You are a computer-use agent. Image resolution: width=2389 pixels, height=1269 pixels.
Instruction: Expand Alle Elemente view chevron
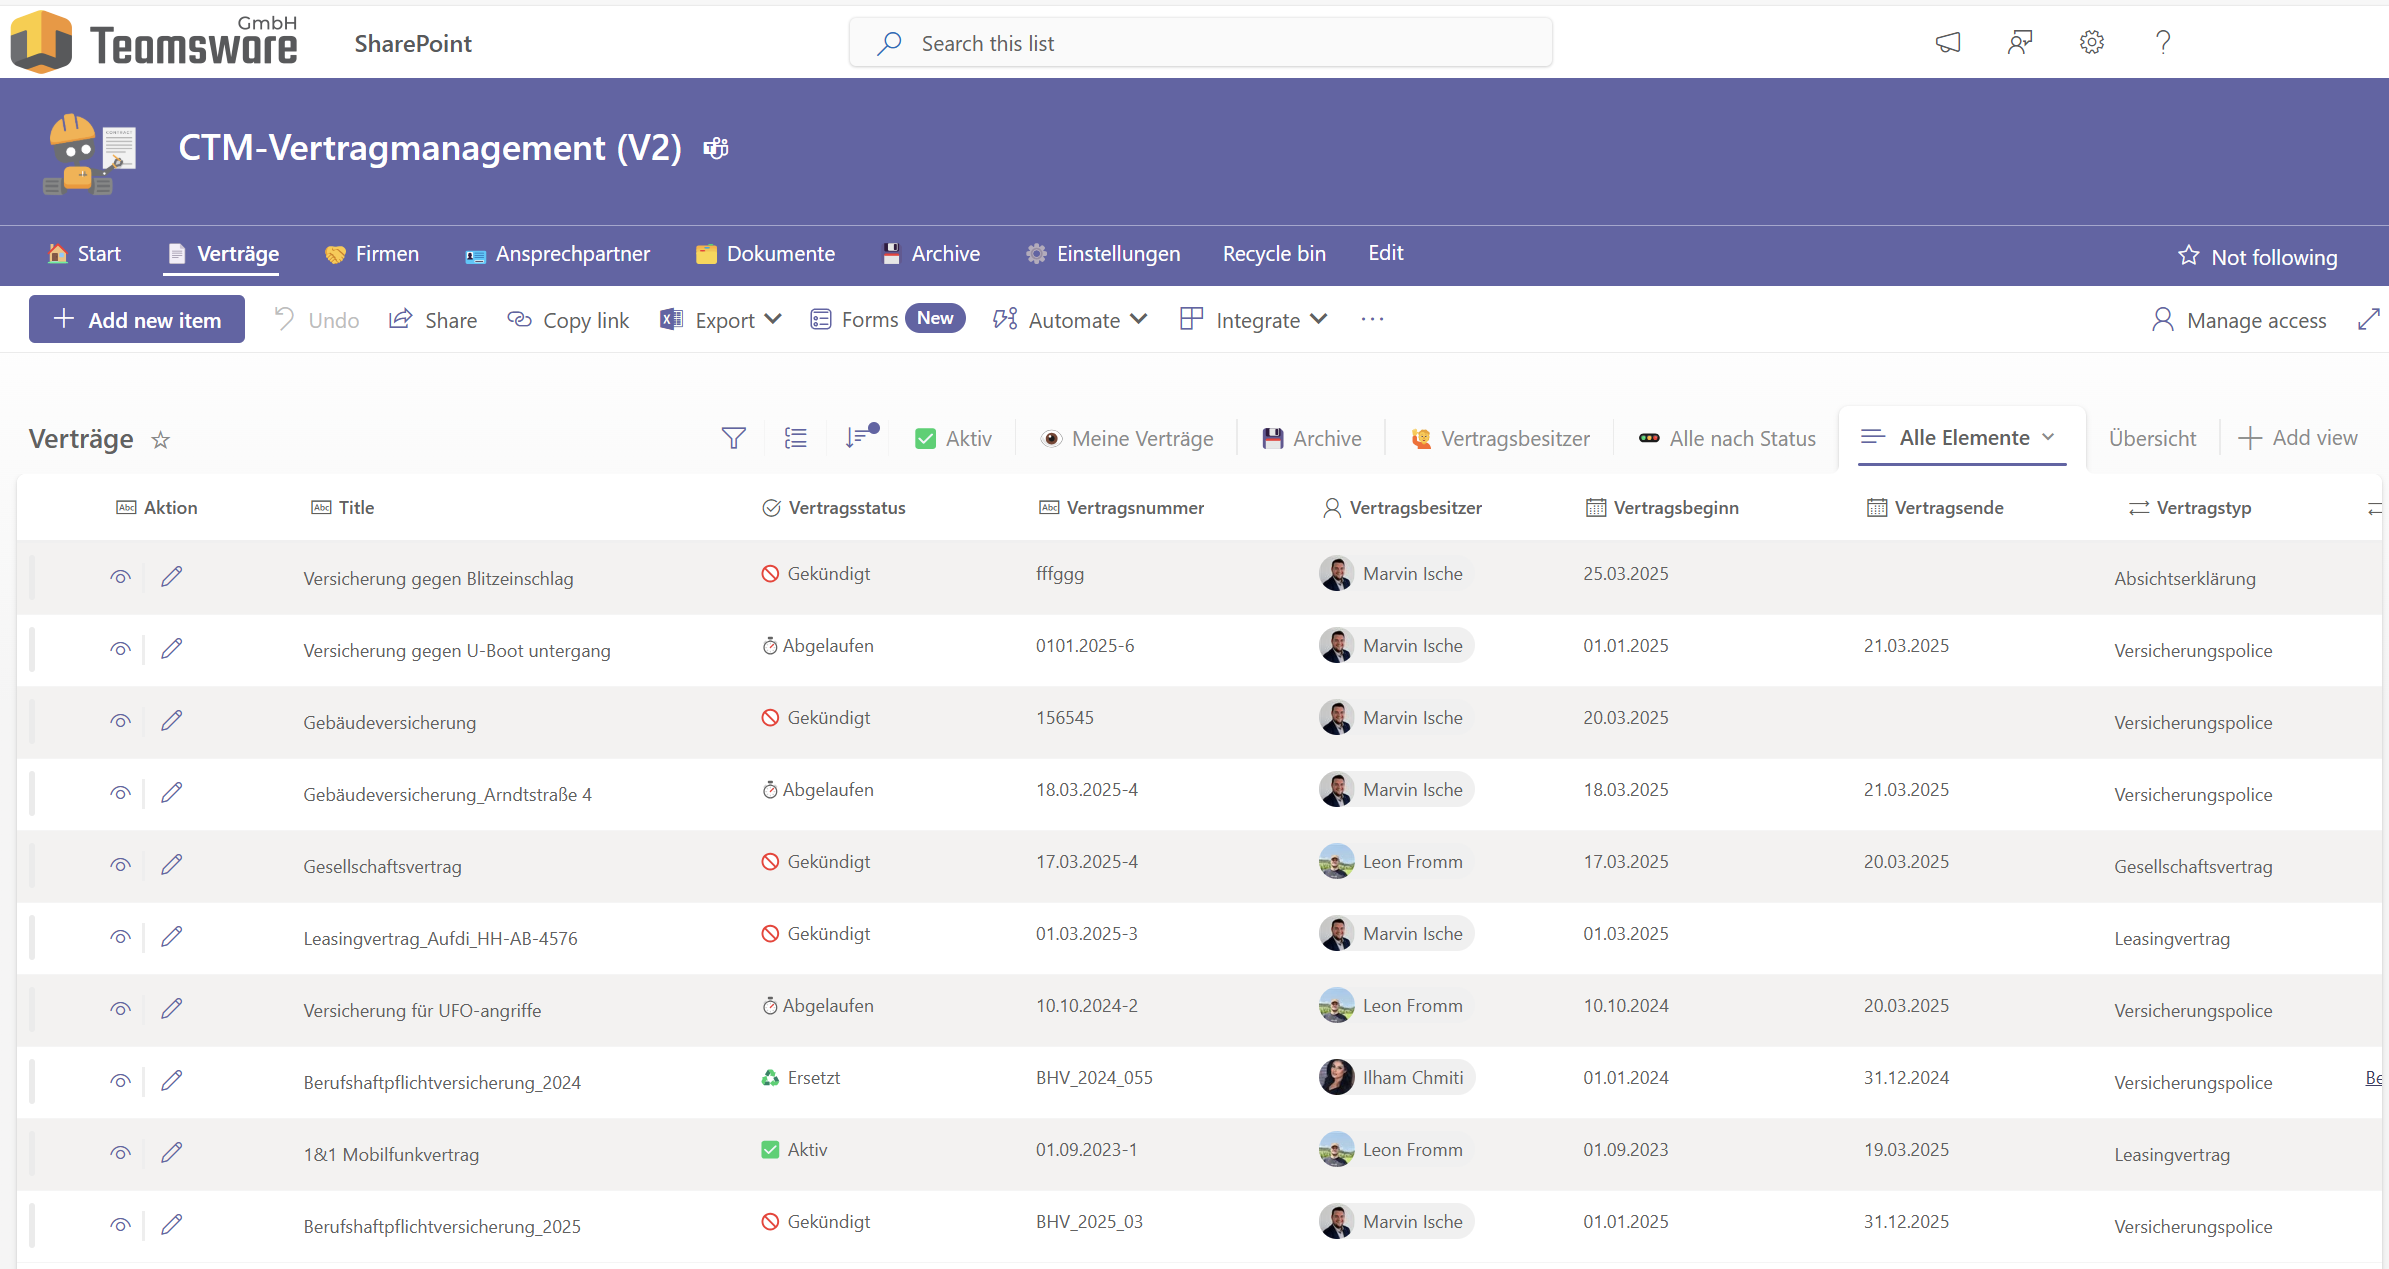coord(2049,437)
